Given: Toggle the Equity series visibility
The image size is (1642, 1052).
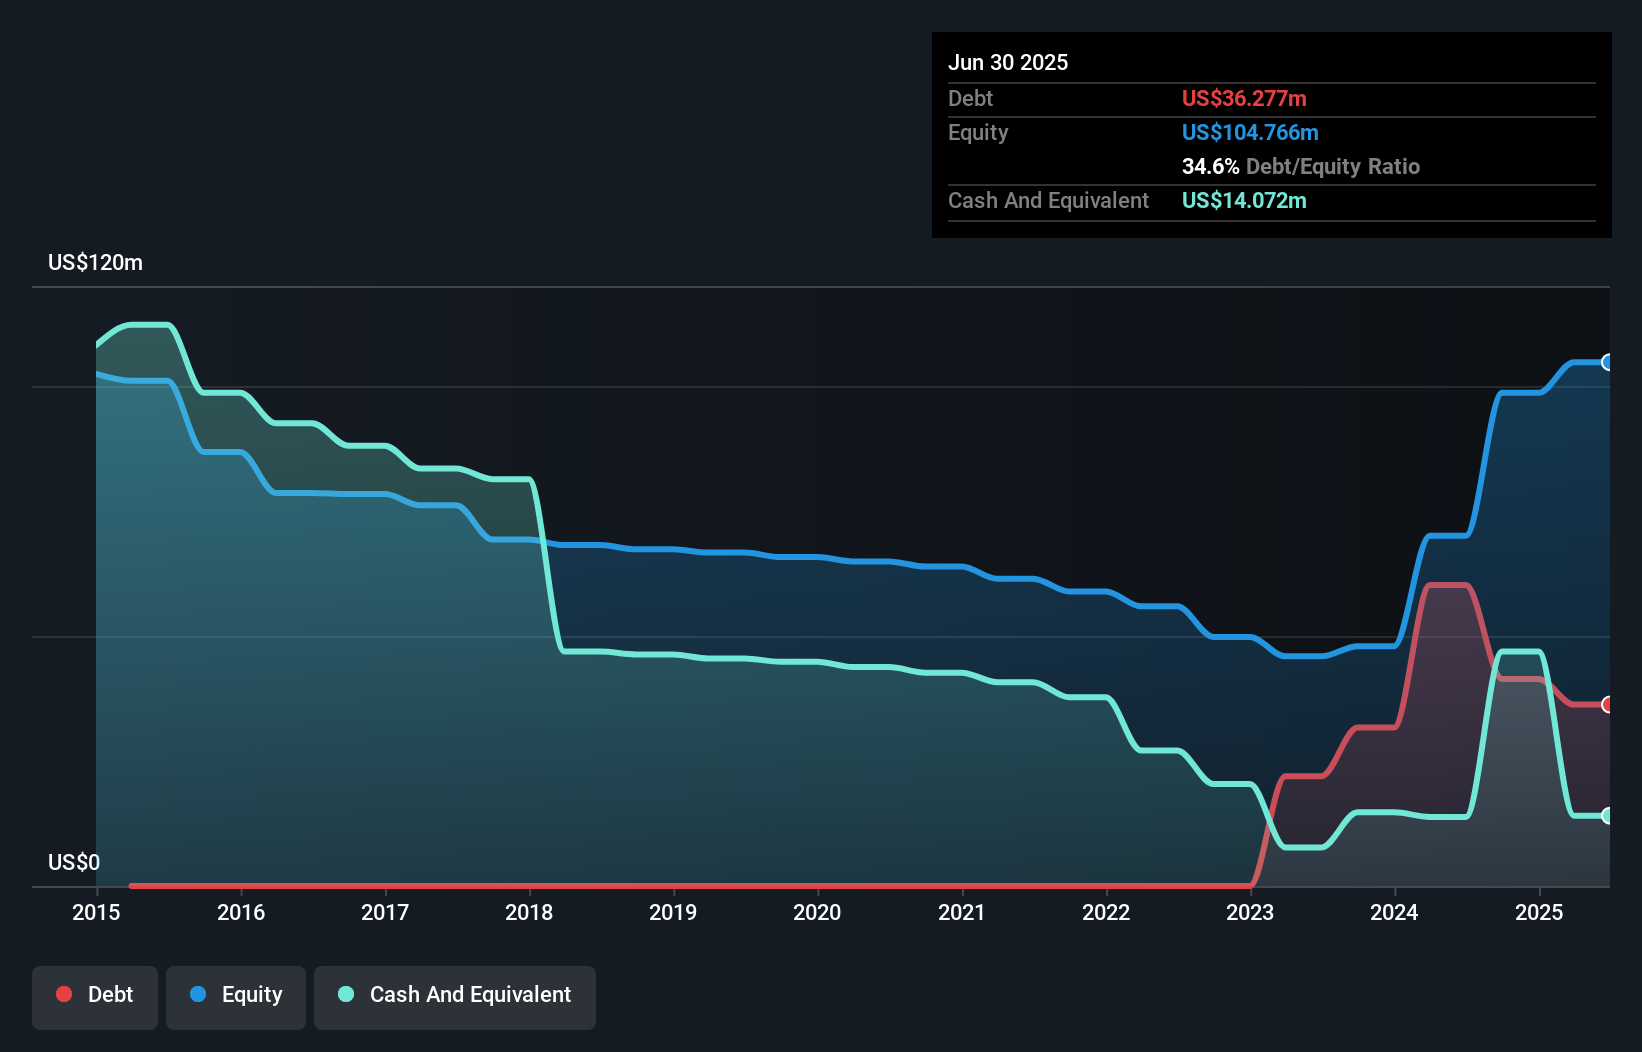Looking at the screenshot, I should [235, 995].
